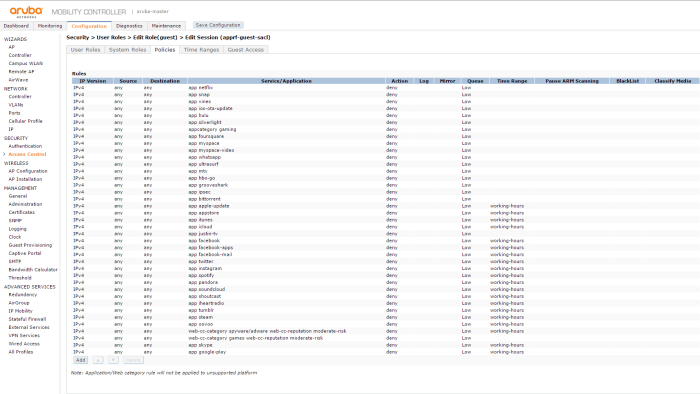Go to Logging settings

[17, 229]
